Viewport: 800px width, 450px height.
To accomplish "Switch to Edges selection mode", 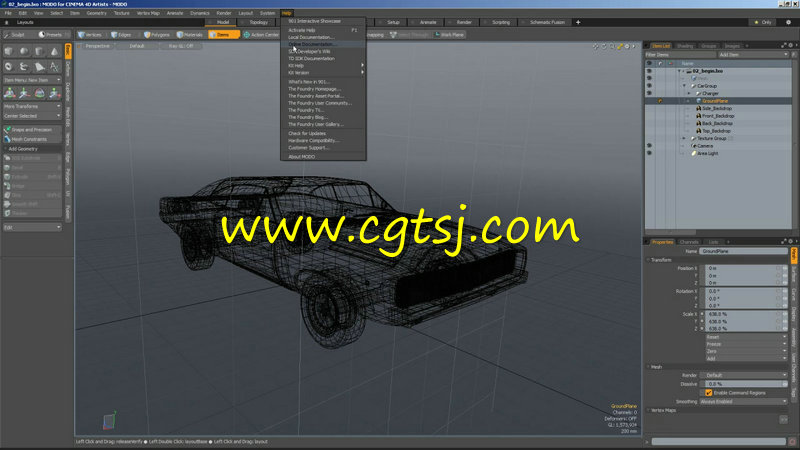I will 121,35.
